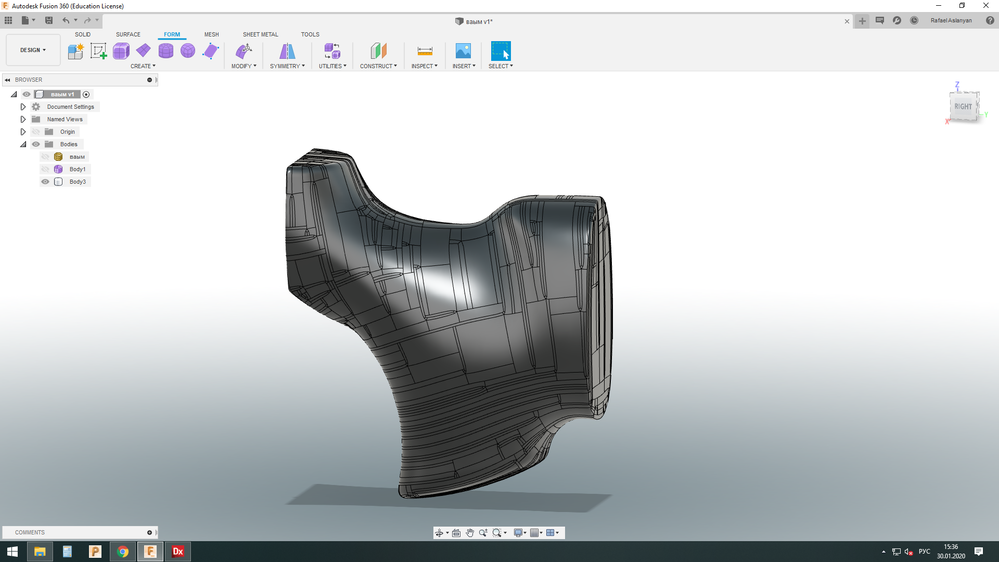999x562 pixels.
Task: Switch to the SURFACE tab
Action: point(128,34)
